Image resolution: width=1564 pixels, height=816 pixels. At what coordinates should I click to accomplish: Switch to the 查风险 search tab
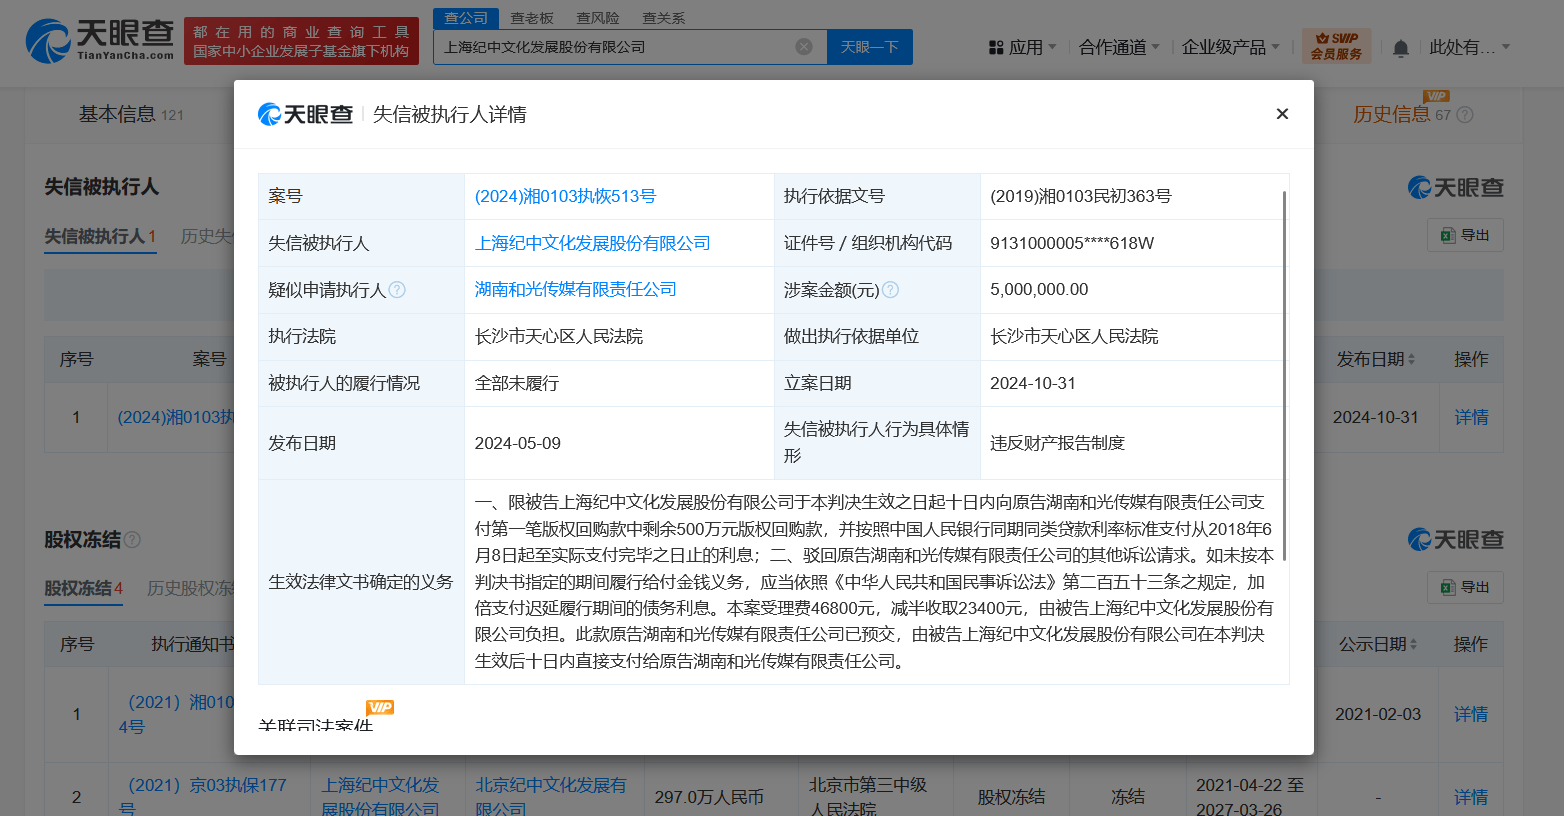(x=598, y=18)
